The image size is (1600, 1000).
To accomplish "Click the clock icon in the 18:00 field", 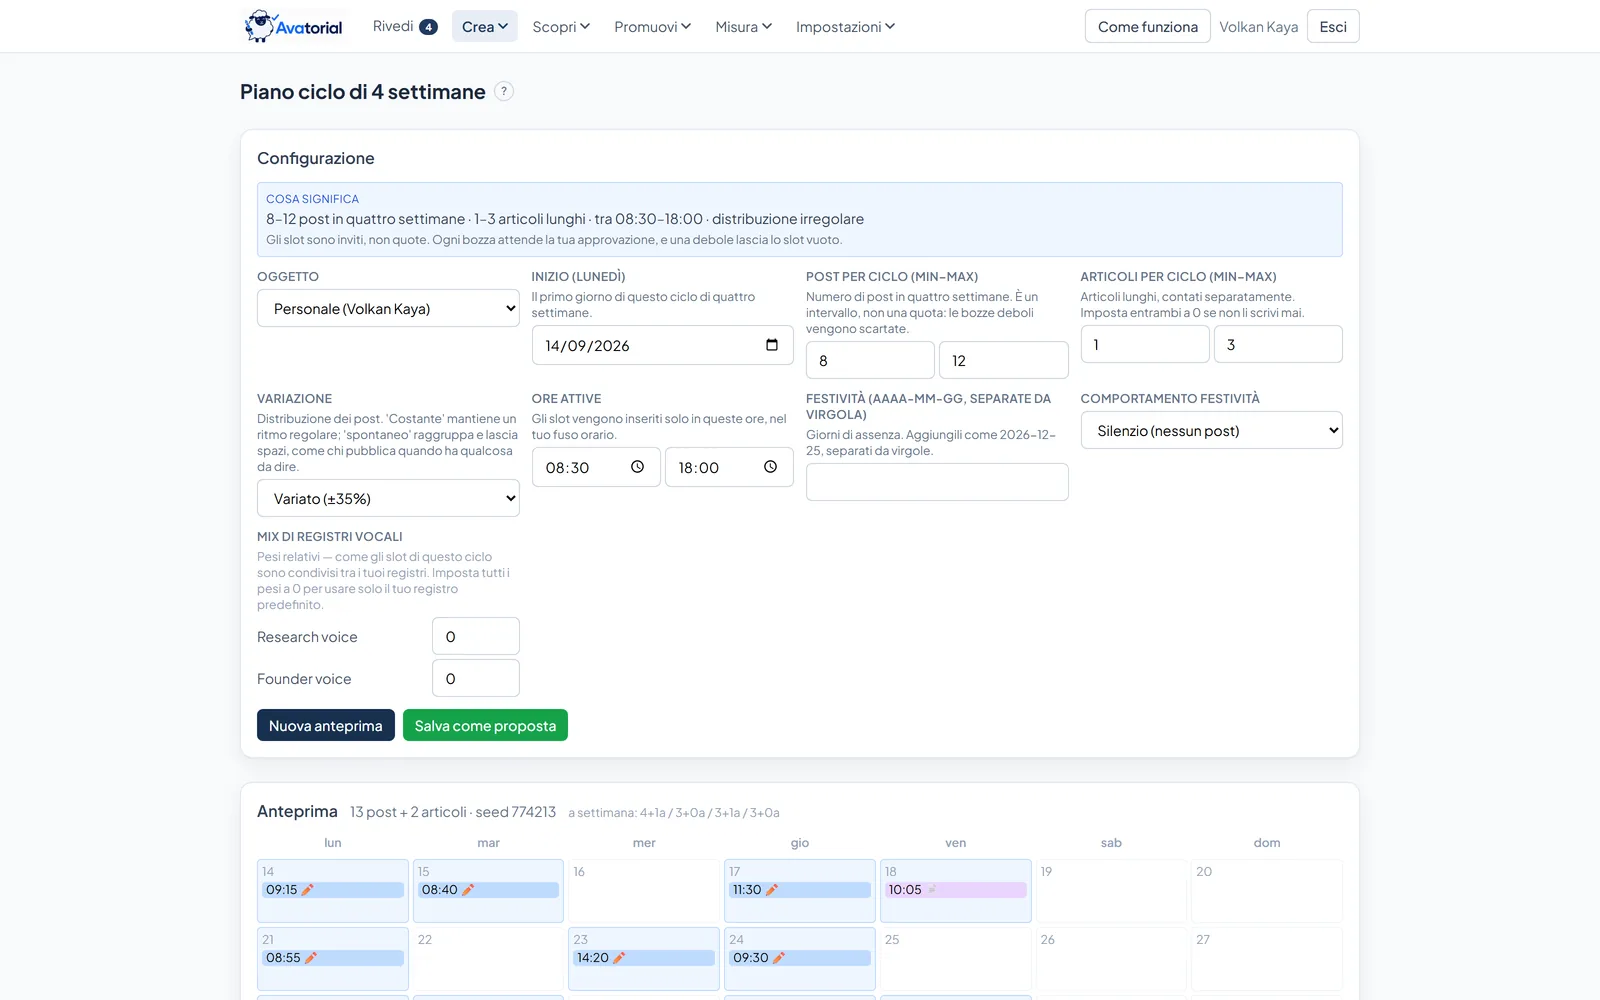I will click(x=770, y=467).
